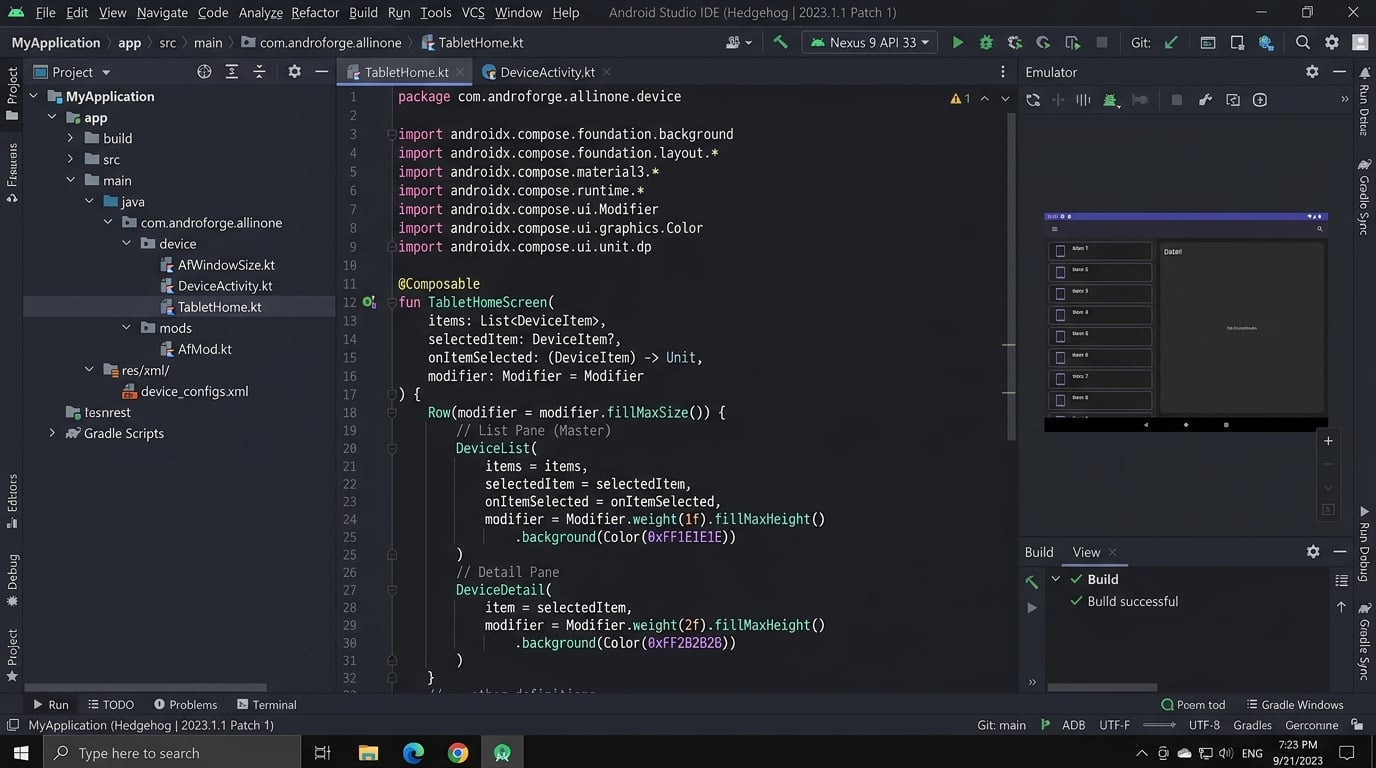Click the locate target icon in the Project panel

(204, 71)
